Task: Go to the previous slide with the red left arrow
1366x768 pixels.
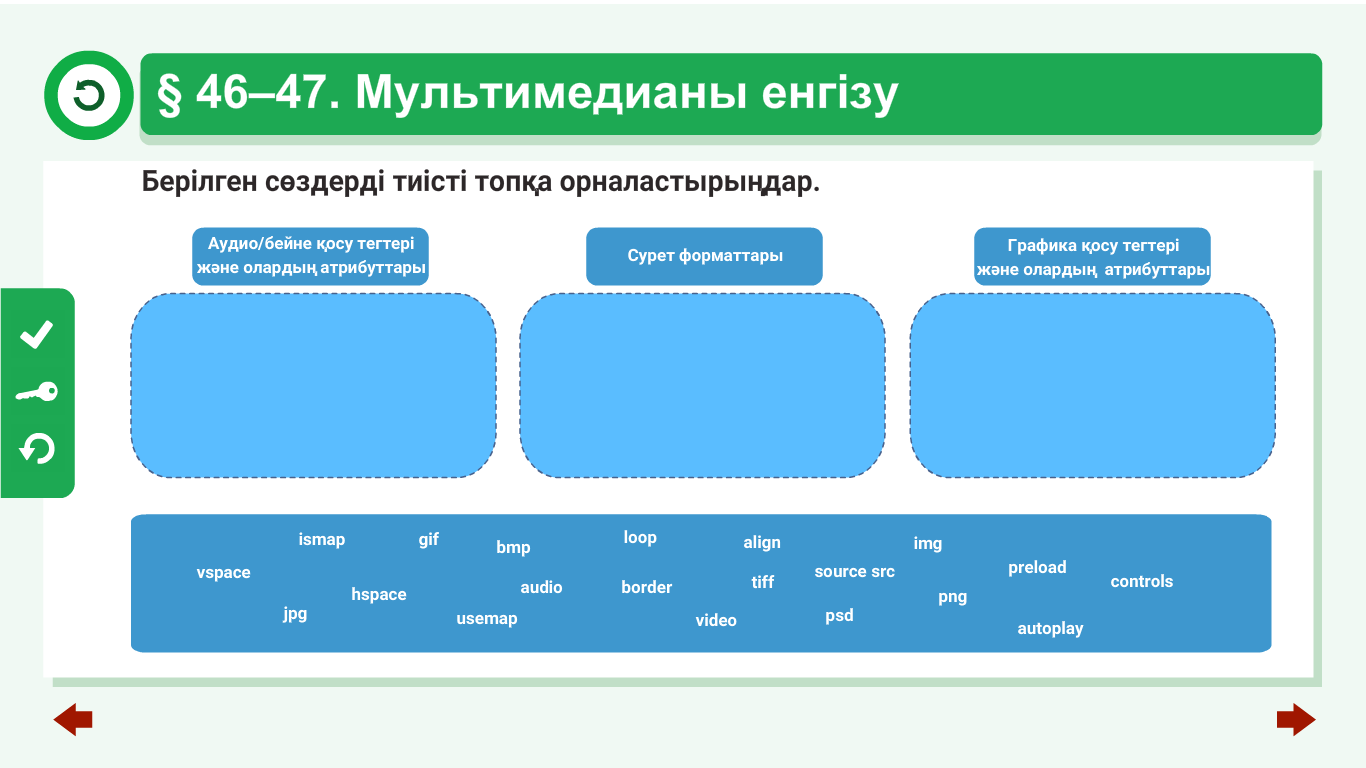Action: click(x=73, y=719)
